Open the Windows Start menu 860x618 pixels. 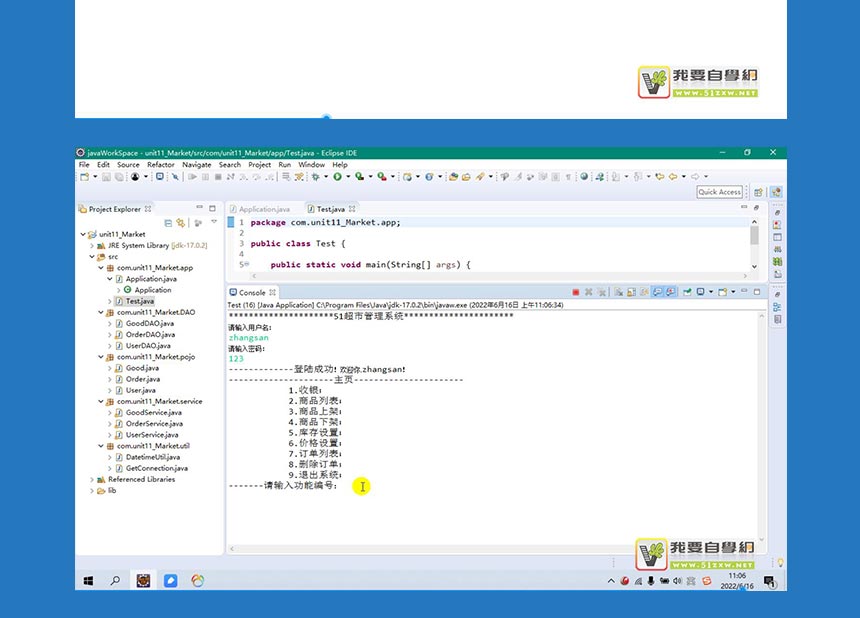tap(88, 581)
